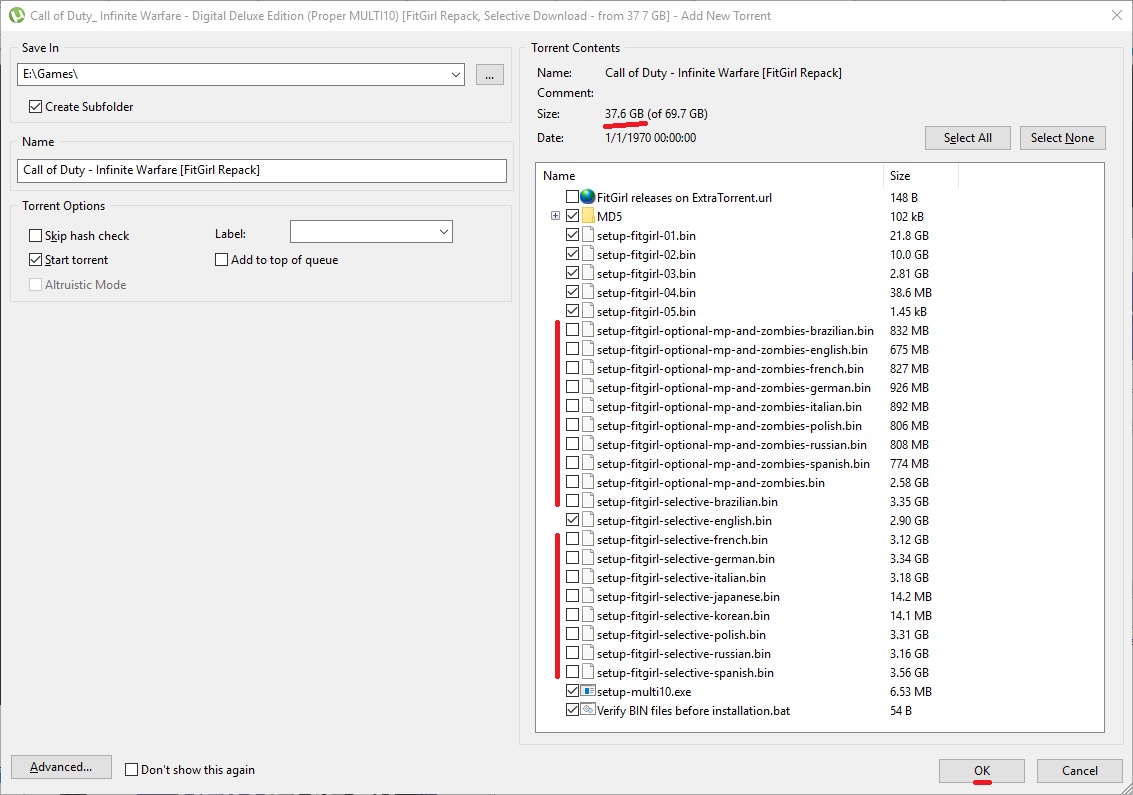Click the file icon of setup-fitgirl-selective-spanish.bin
The width and height of the screenshot is (1133, 795).
coord(587,672)
